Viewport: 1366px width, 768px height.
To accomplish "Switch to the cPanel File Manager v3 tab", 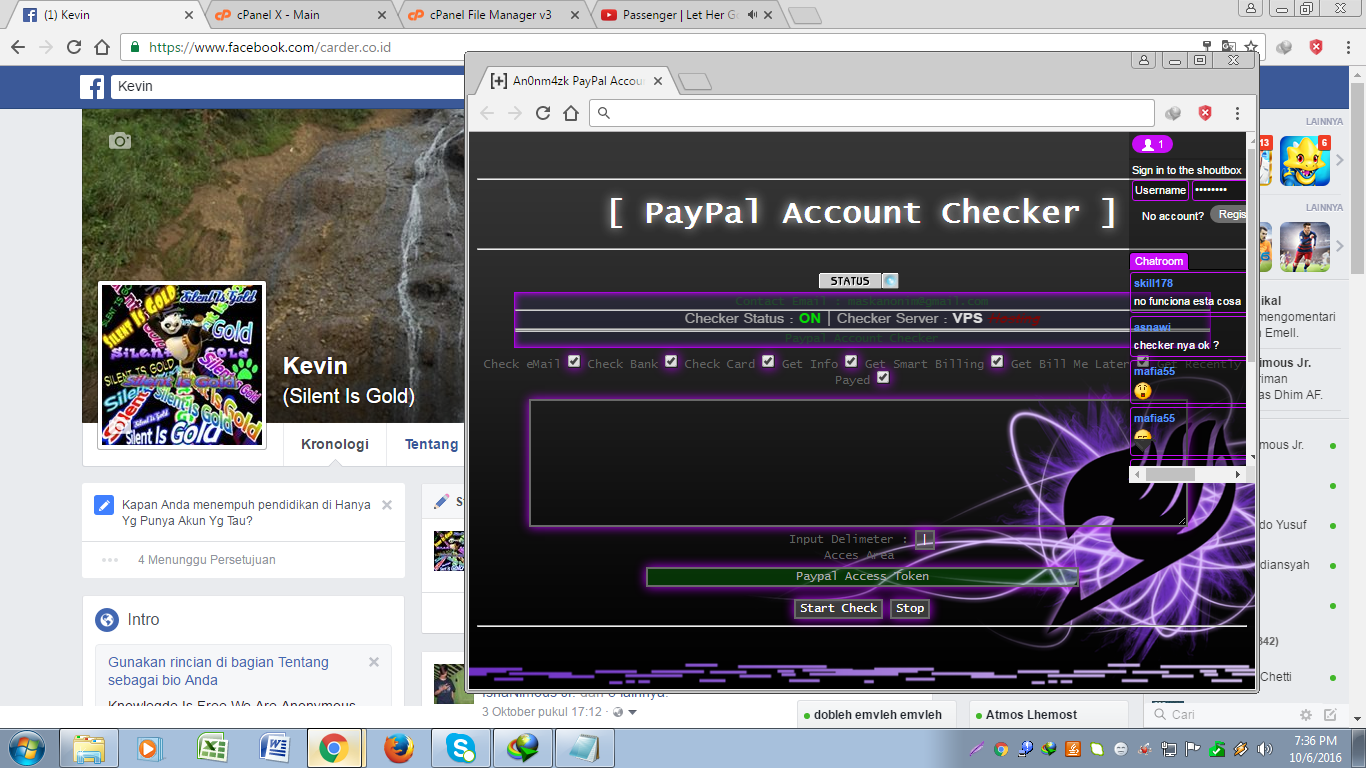I will [492, 15].
